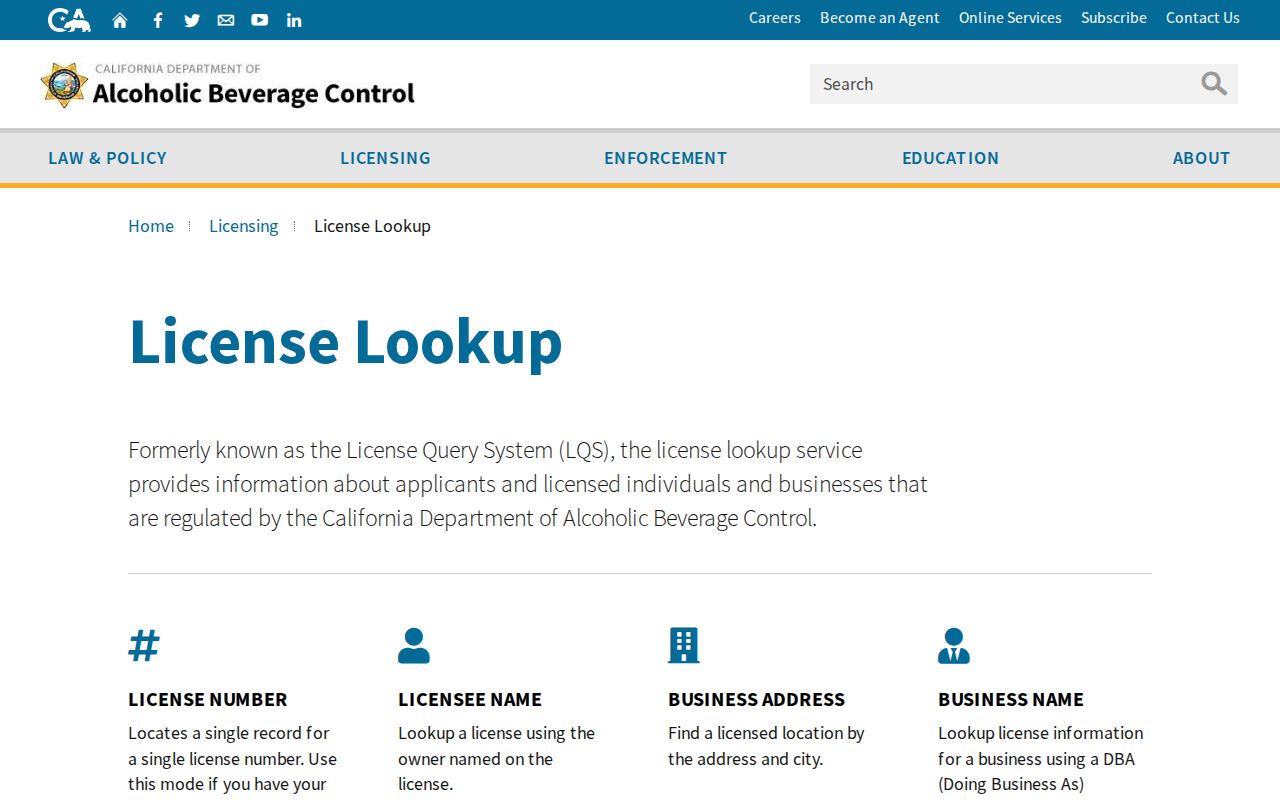Go to Licensing in breadcrumb
Viewport: 1280px width, 800px height.
coord(244,226)
